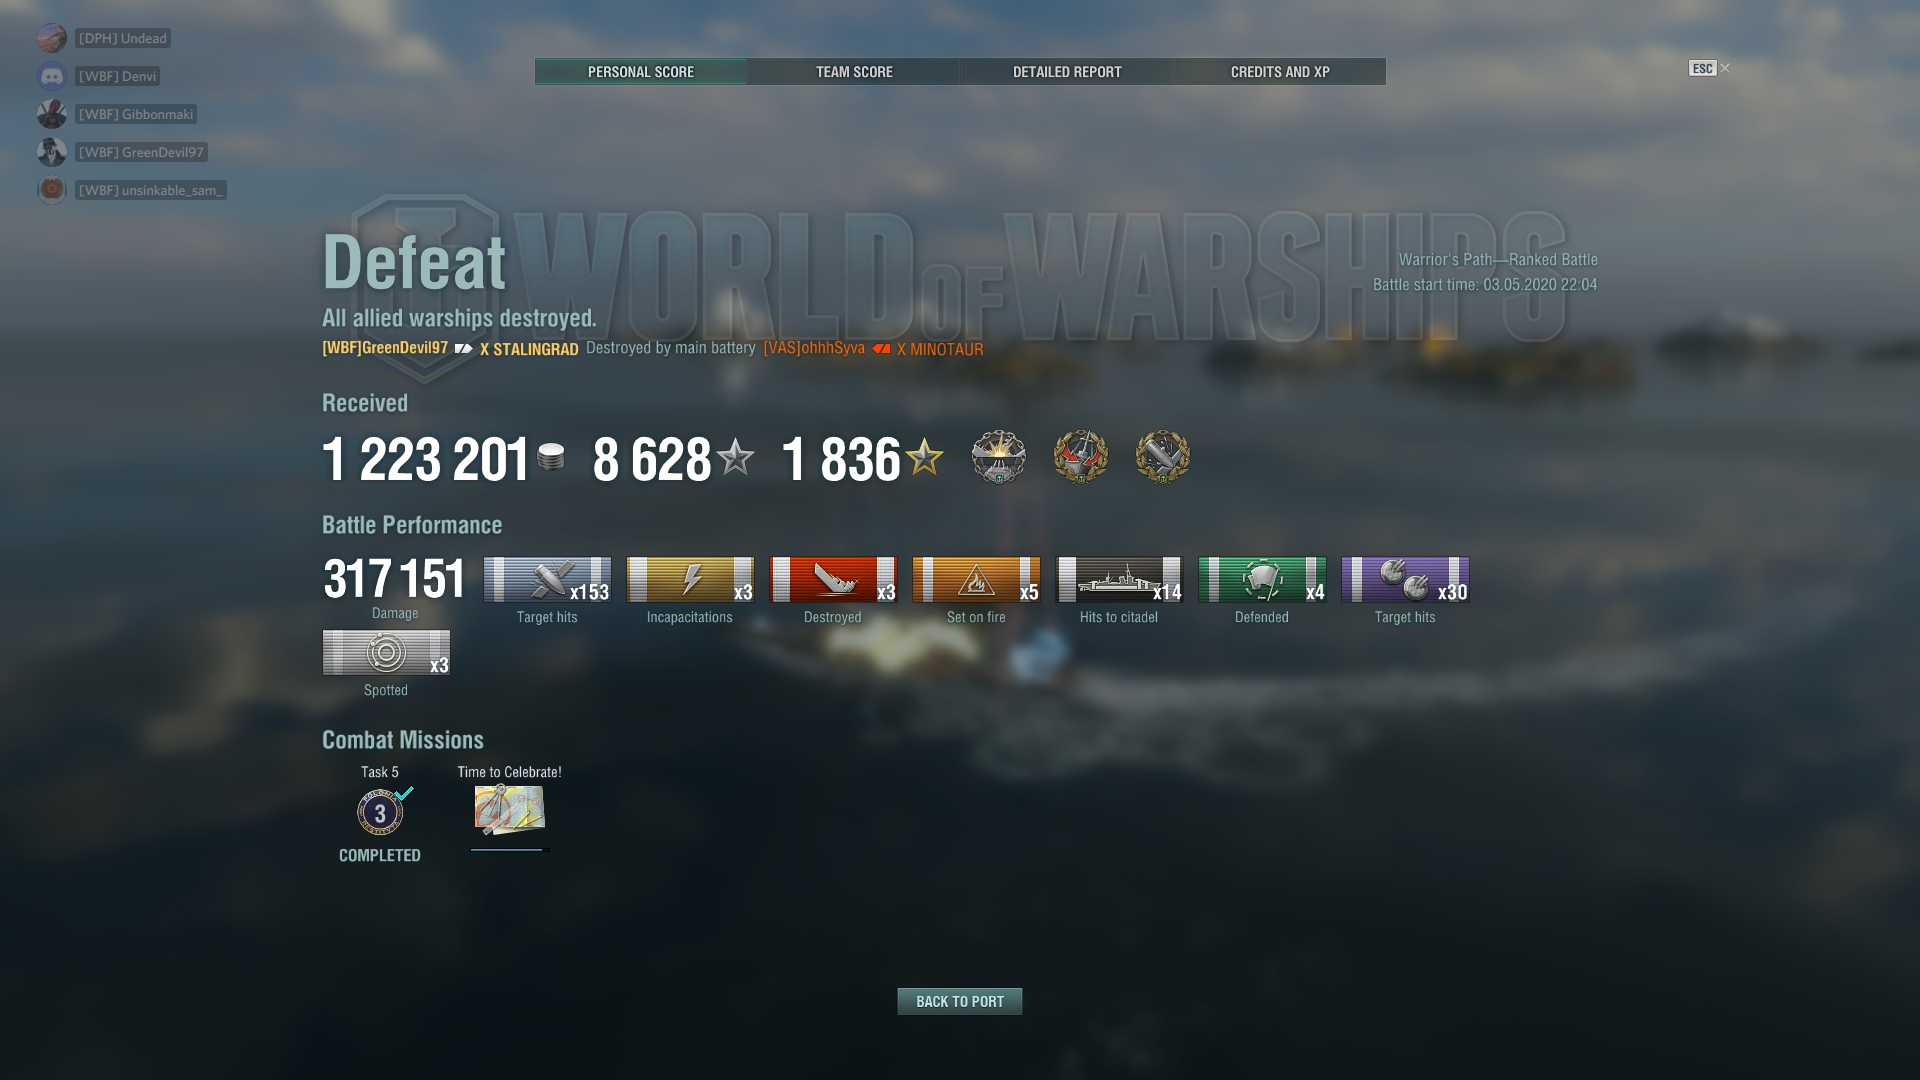
Task: Open the Team Score tab
Action: click(x=854, y=72)
